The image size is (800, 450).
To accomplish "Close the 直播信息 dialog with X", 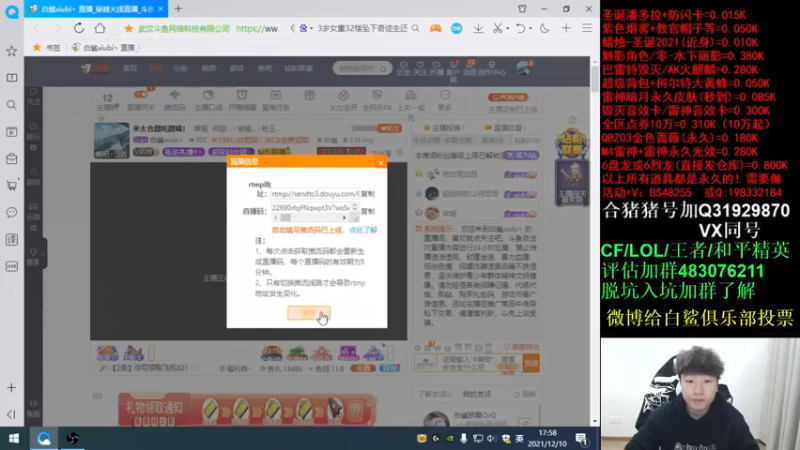I will (x=381, y=163).
